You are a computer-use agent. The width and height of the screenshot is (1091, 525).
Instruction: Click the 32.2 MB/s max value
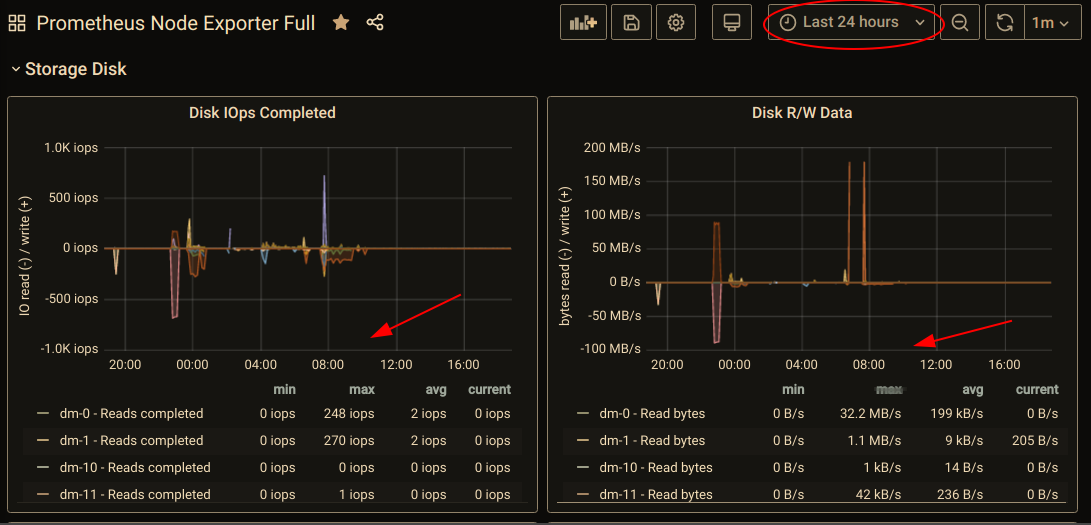(871, 414)
